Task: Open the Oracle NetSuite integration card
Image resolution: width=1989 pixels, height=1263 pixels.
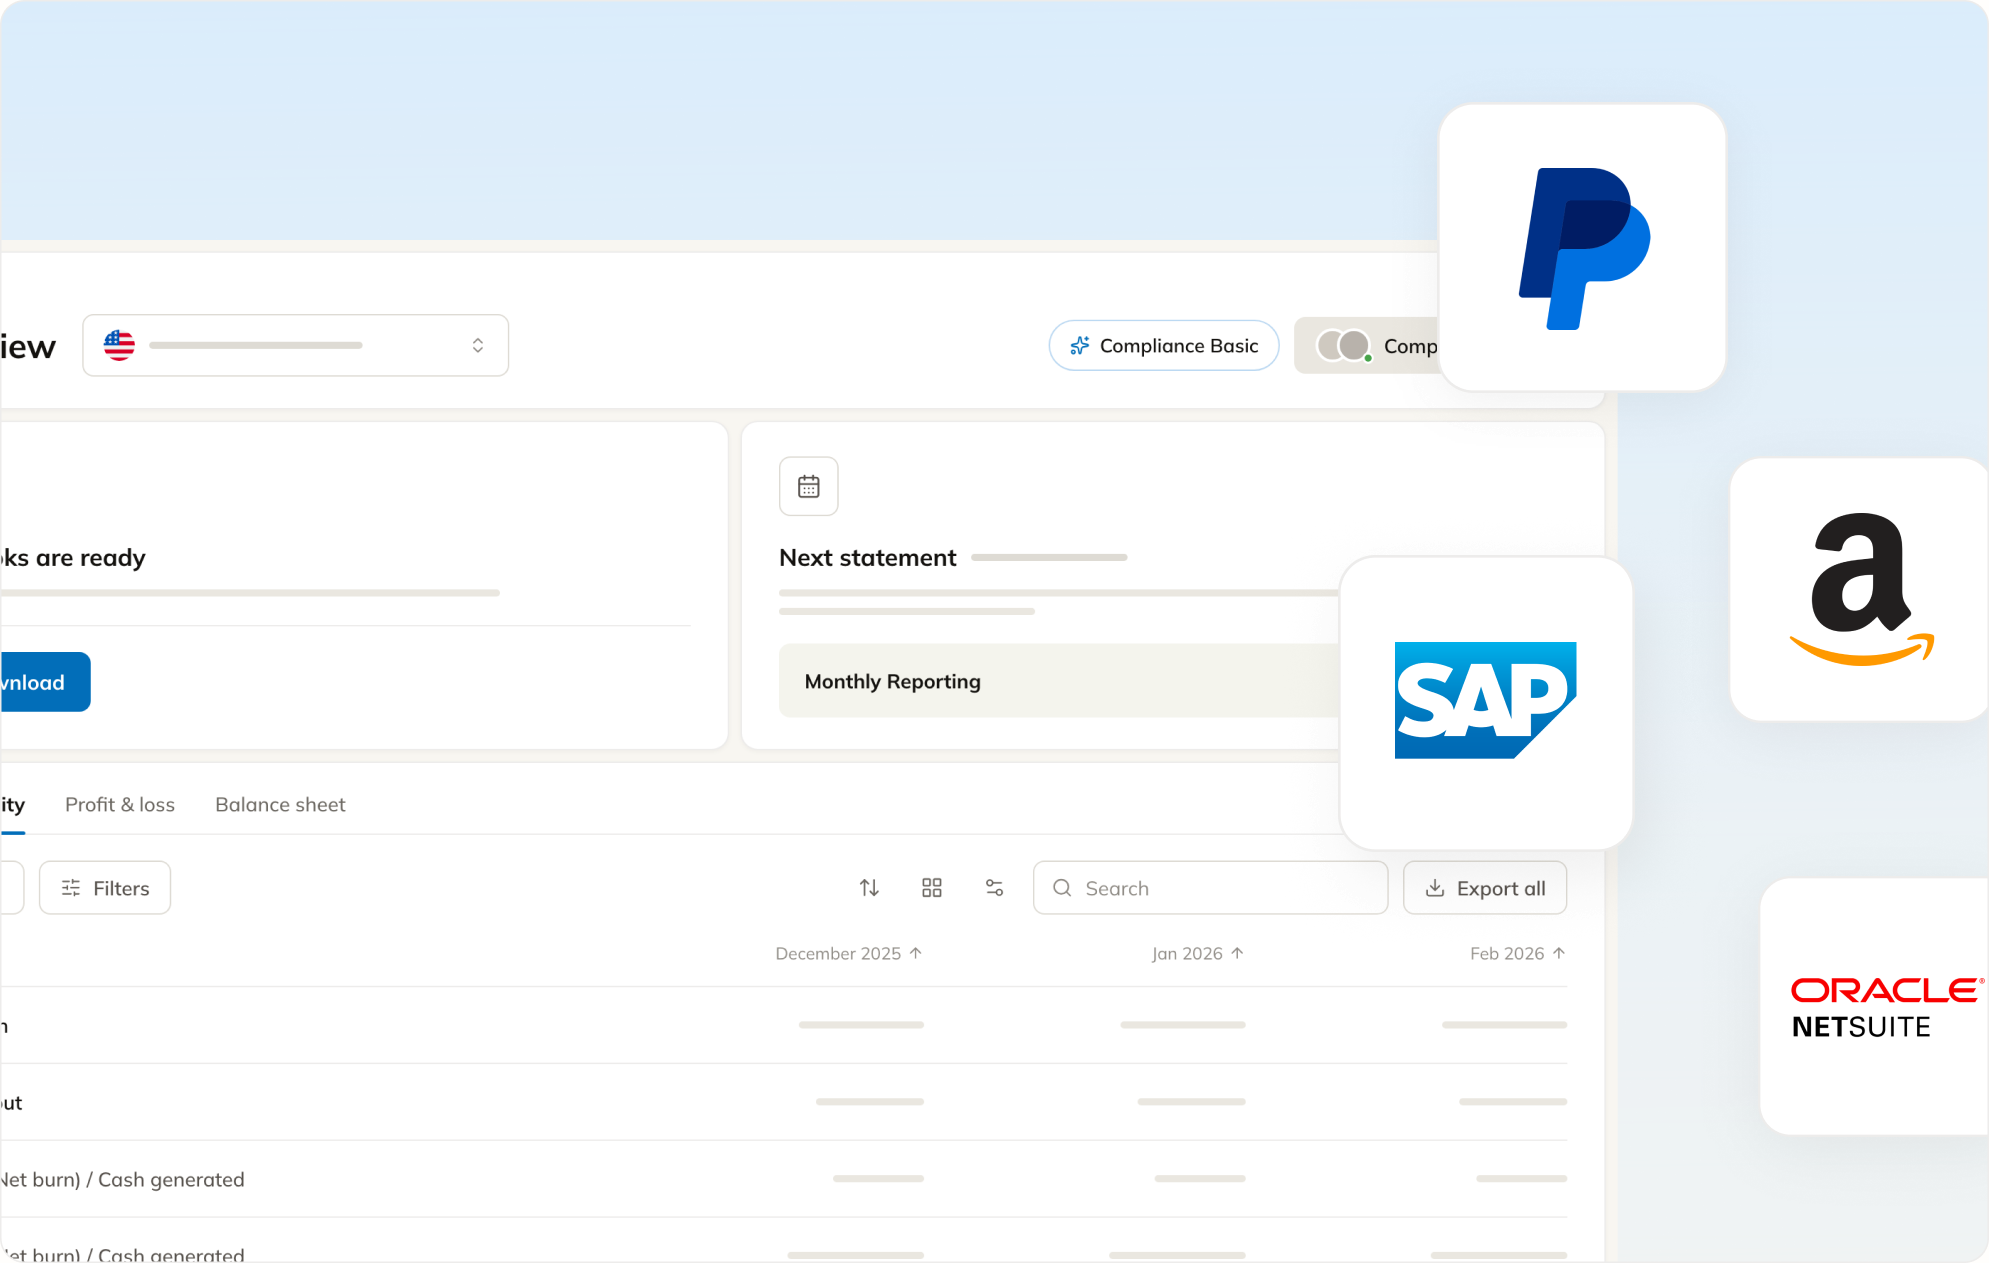Action: [x=1875, y=1006]
